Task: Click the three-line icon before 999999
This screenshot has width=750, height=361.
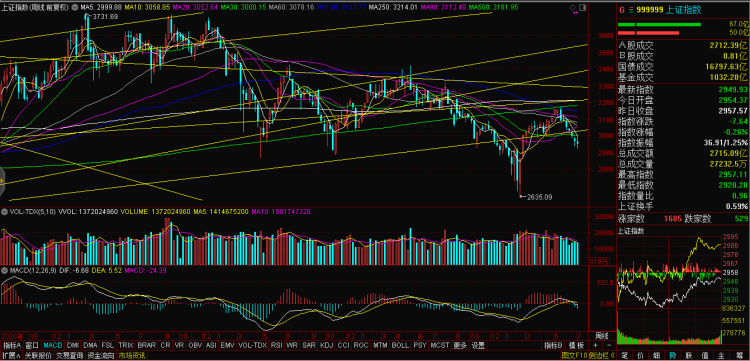Action: pos(630,10)
